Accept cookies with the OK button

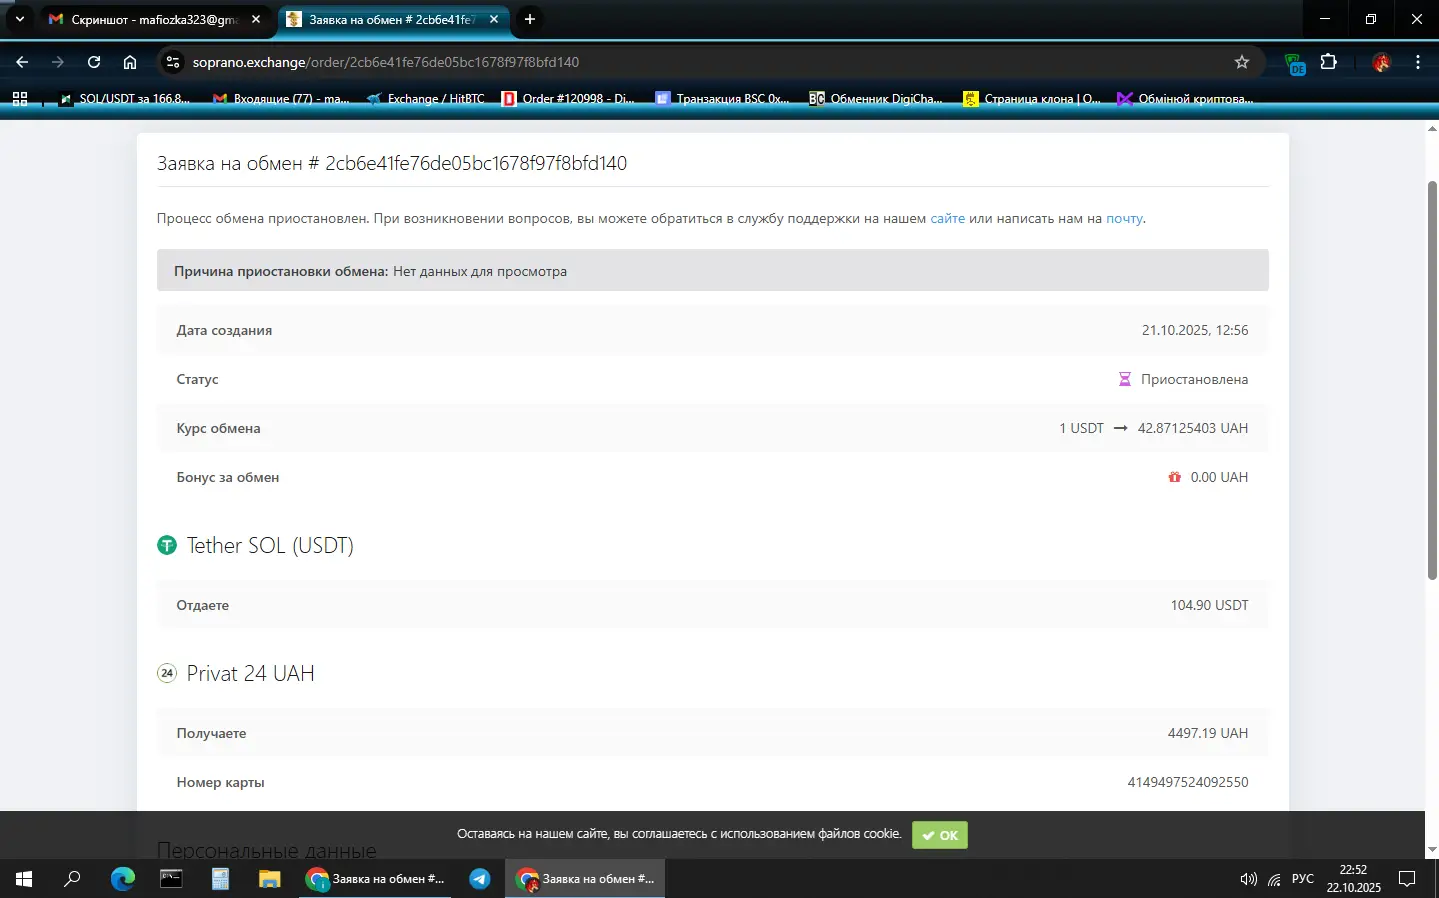(x=939, y=835)
